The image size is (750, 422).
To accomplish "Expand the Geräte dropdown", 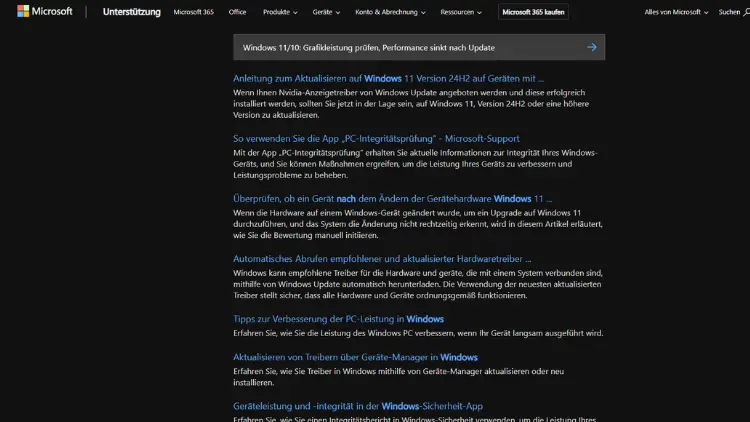I will pyautogui.click(x=326, y=12).
